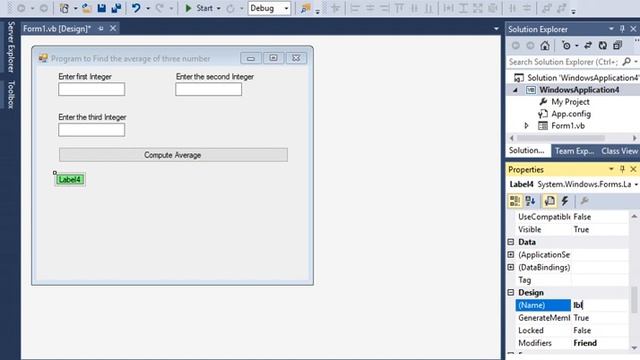Undo the last action with the Undo arrow
The image size is (640, 360).
pyautogui.click(x=136, y=8)
